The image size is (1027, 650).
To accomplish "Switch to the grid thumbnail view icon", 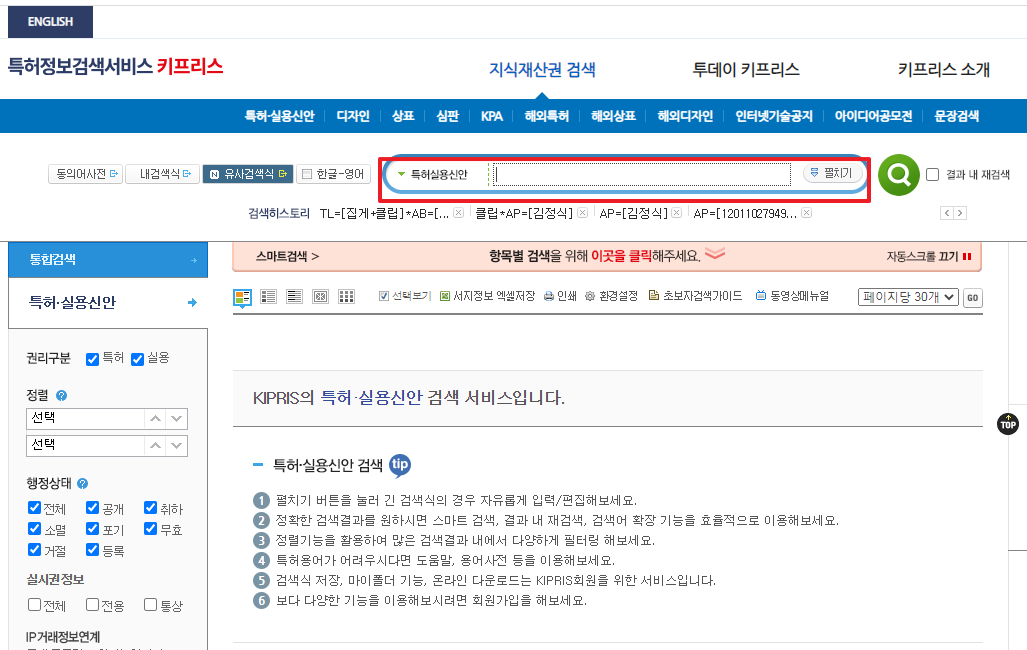I will [x=346, y=297].
